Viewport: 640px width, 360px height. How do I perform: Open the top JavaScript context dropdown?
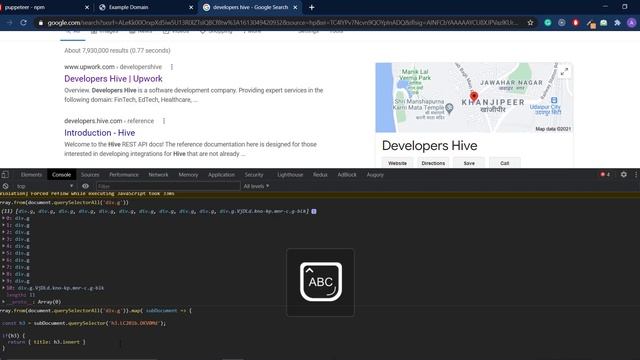(x=45, y=186)
